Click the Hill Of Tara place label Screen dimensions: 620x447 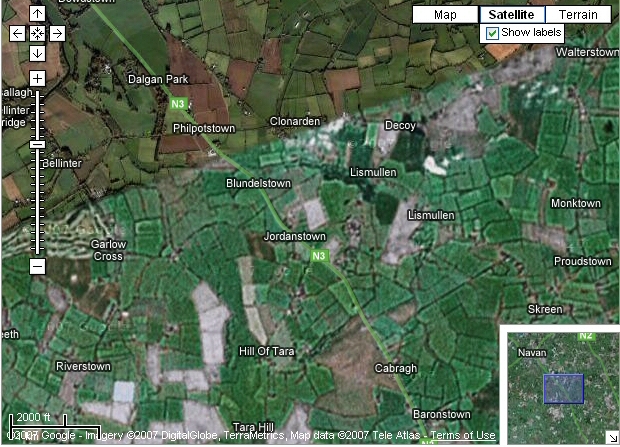(265, 351)
